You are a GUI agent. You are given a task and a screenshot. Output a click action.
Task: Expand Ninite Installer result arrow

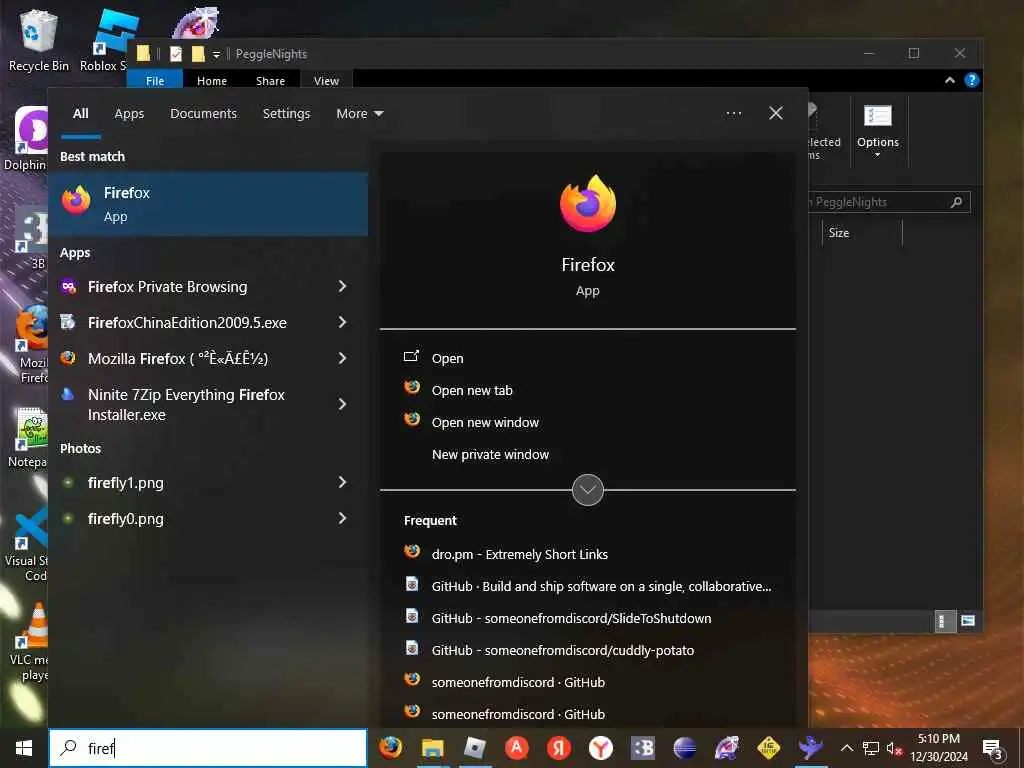(x=342, y=404)
